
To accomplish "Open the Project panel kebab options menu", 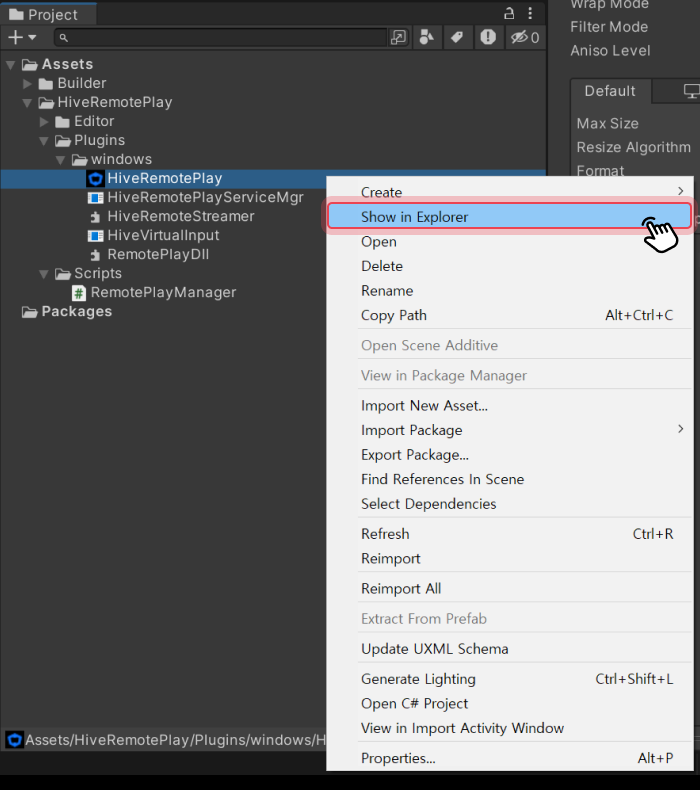I will coord(530,14).
